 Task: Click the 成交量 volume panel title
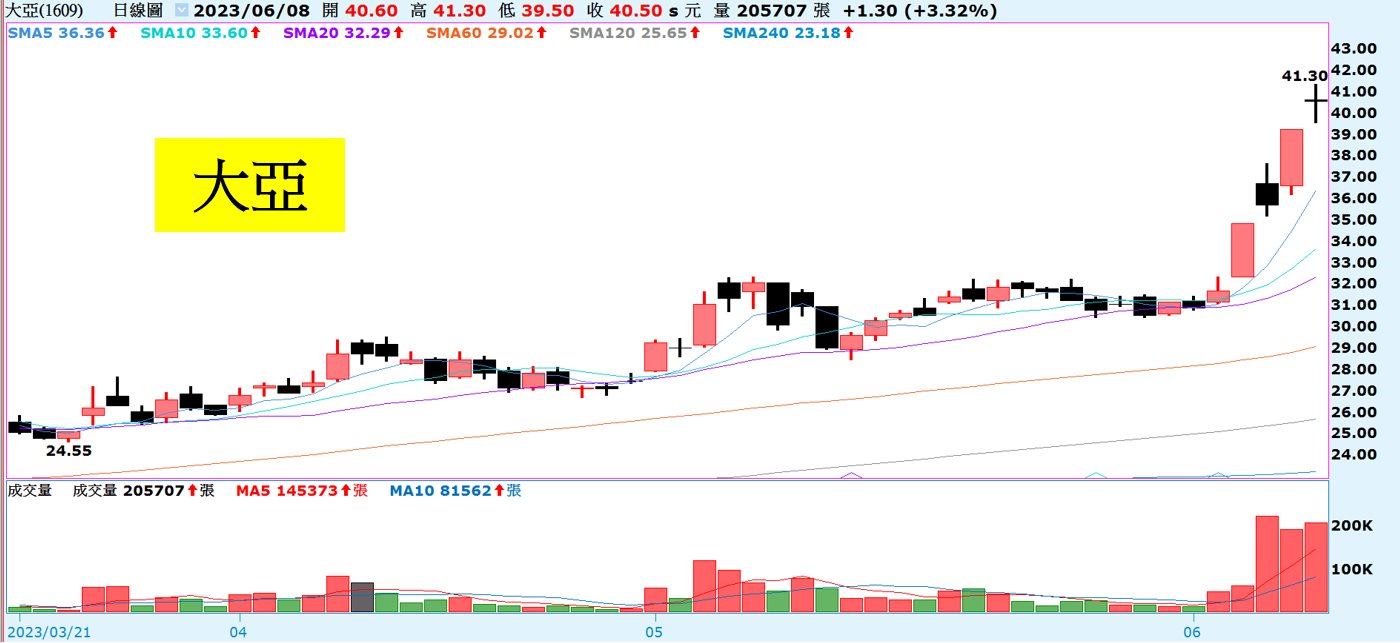pyautogui.click(x=29, y=491)
